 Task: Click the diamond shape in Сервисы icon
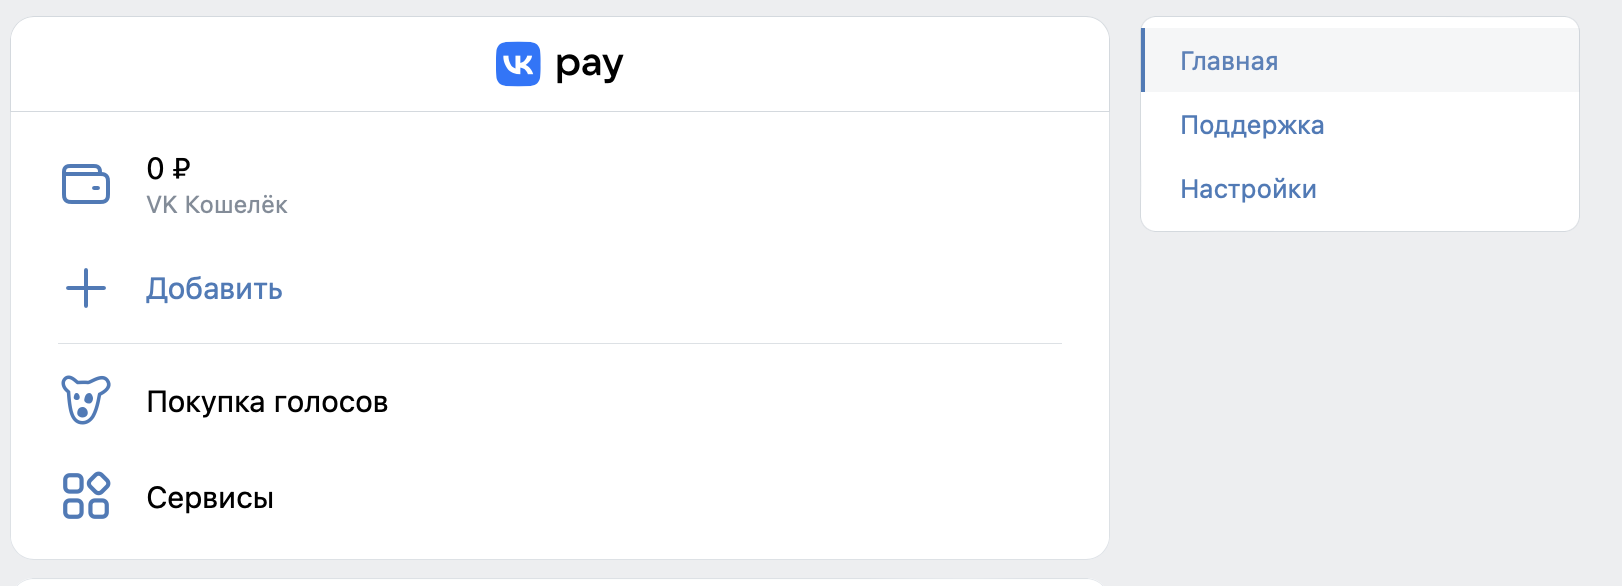(98, 484)
